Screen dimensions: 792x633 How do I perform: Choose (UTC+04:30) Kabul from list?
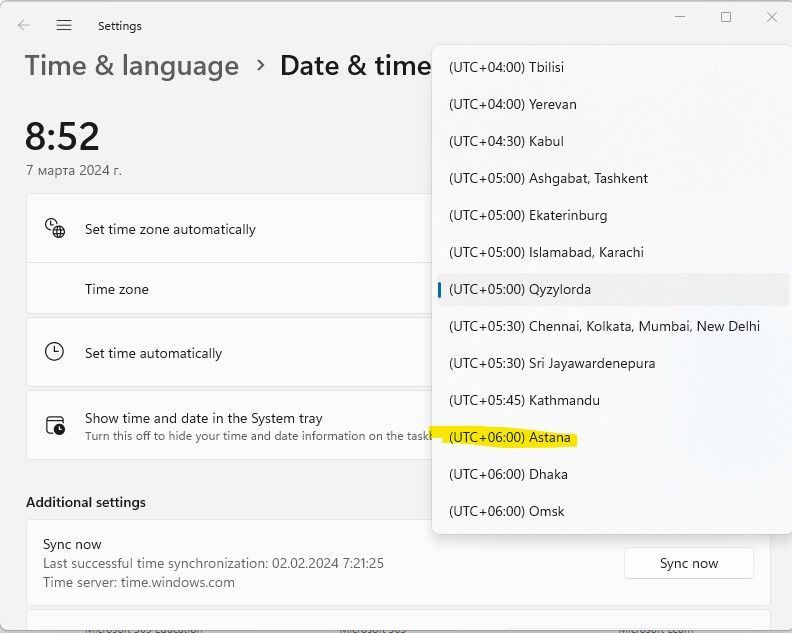pyautogui.click(x=612, y=141)
